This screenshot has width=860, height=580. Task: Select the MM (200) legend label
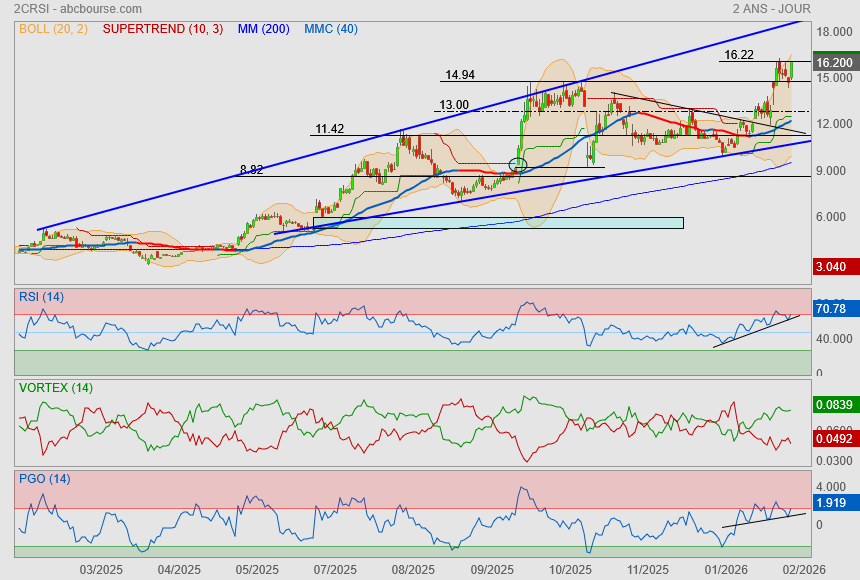pos(263,29)
